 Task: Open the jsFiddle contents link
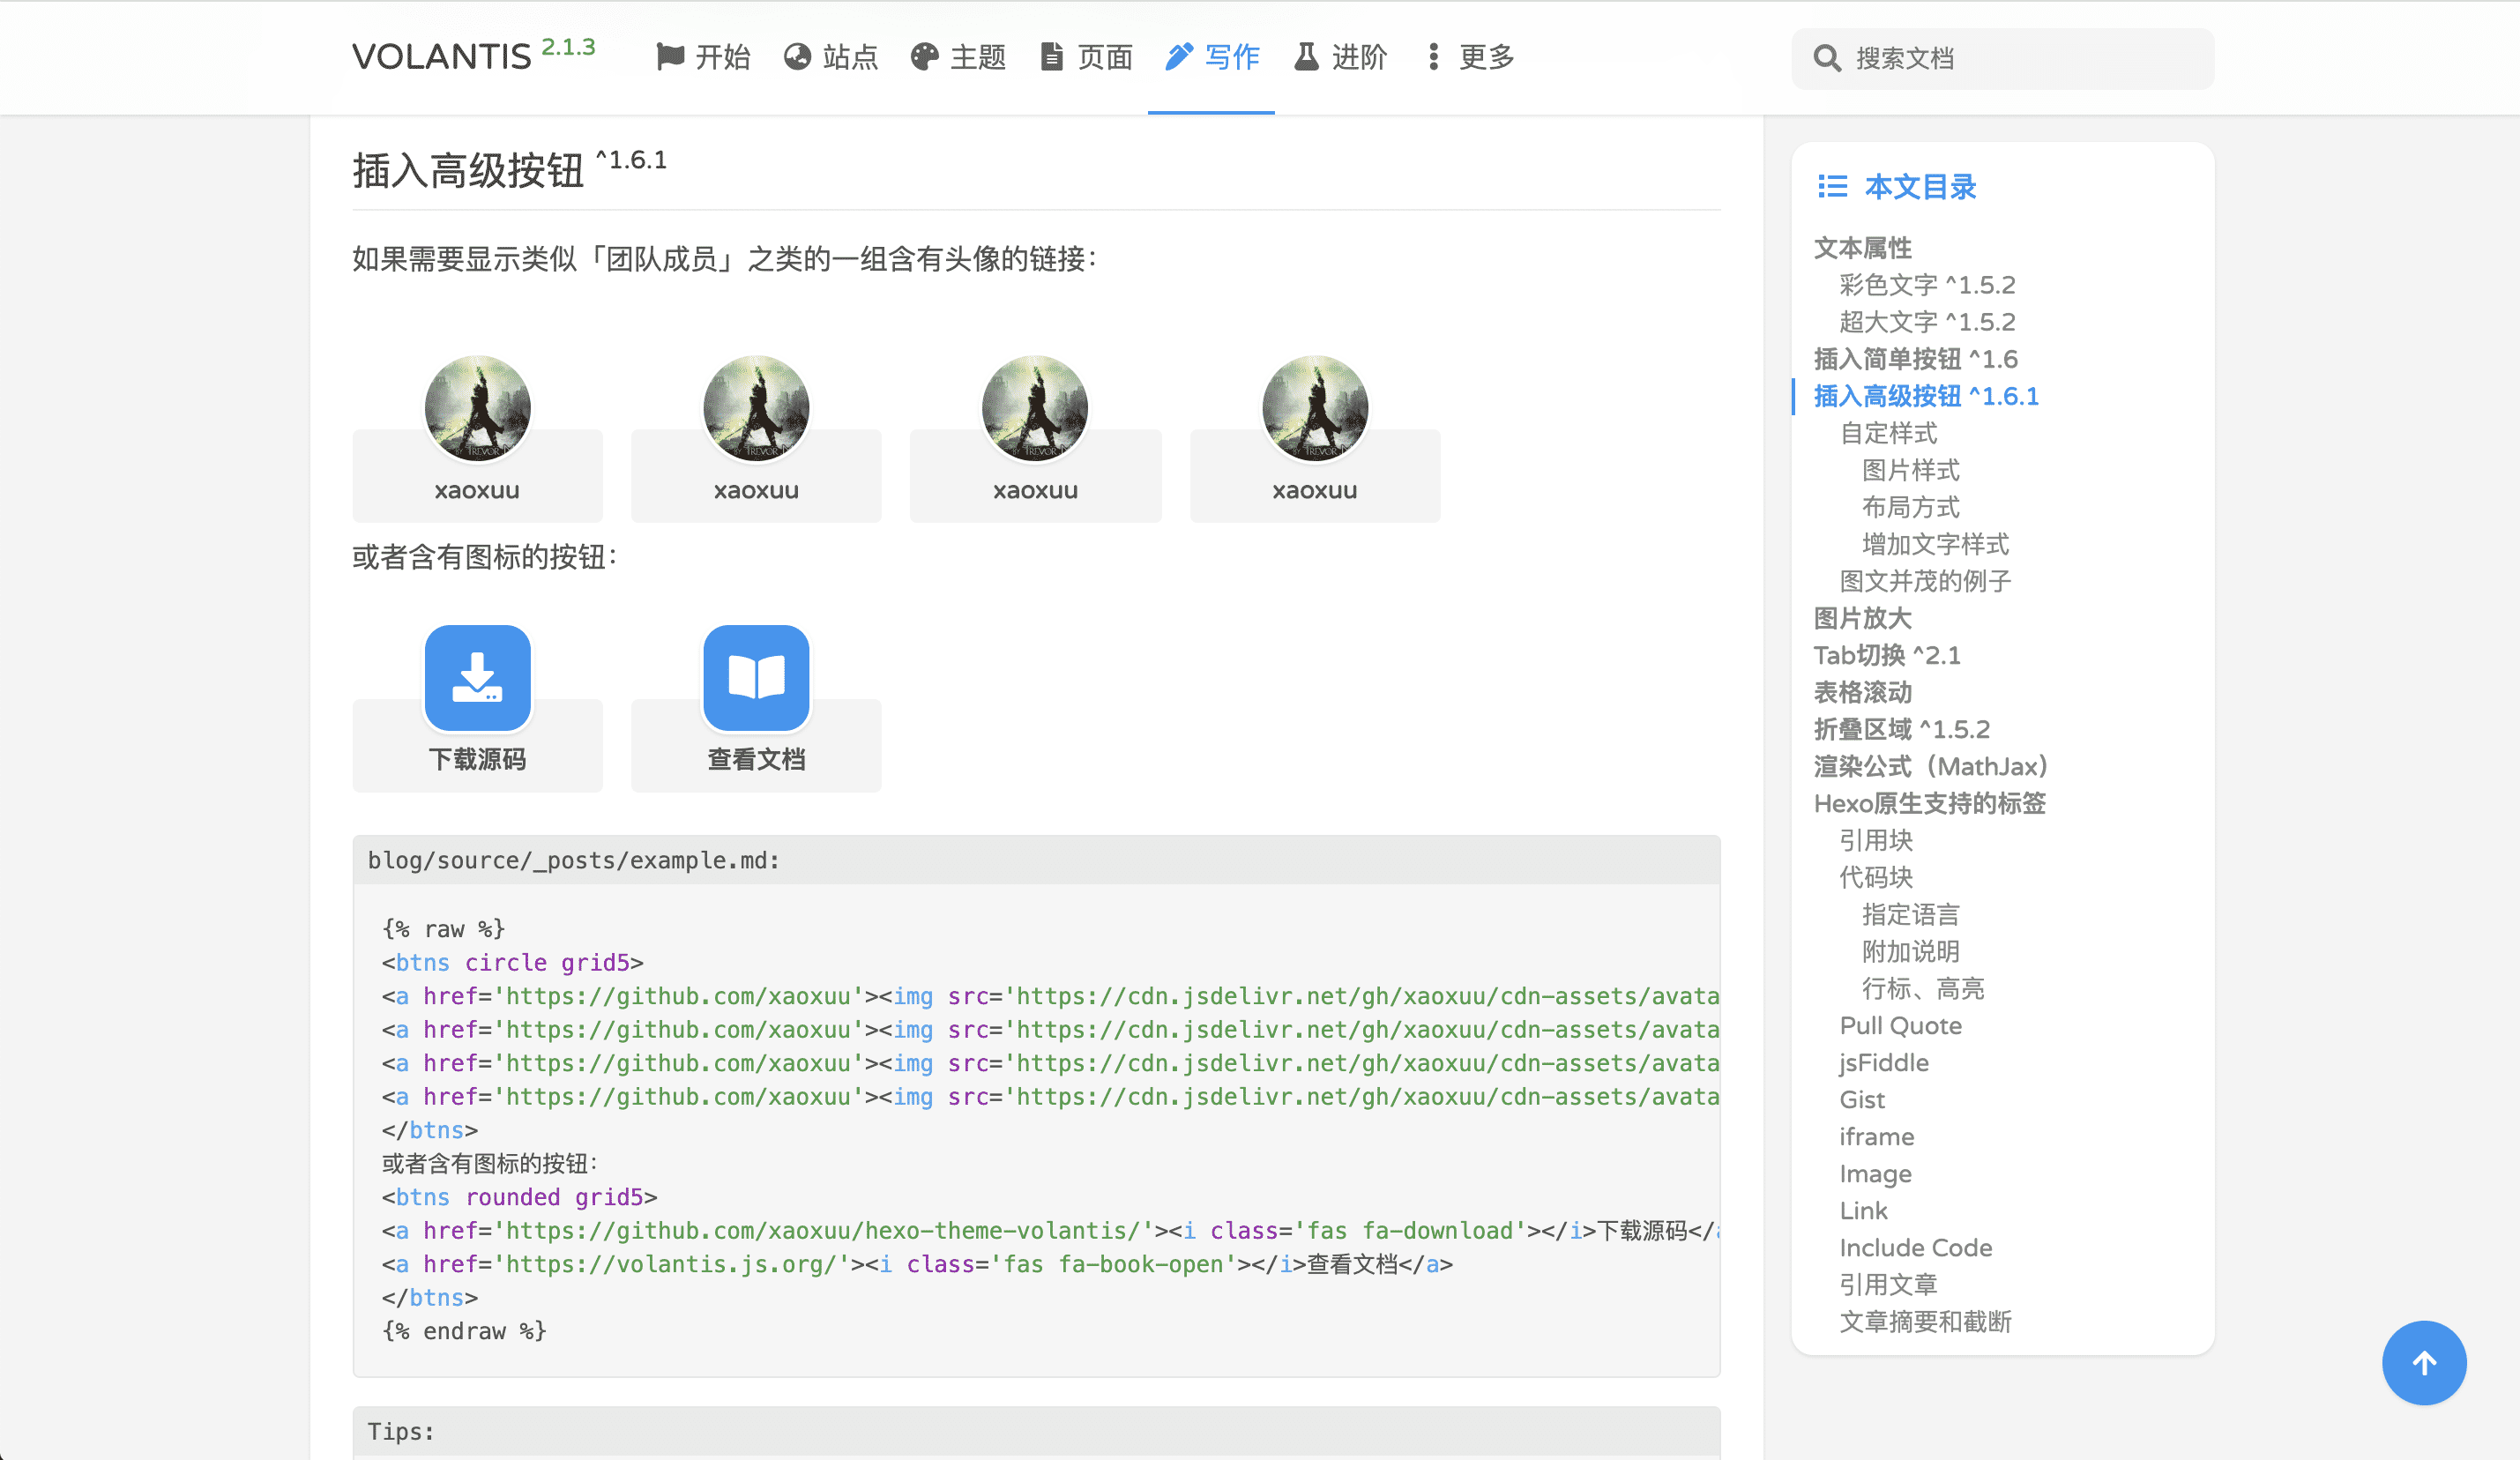point(1884,1062)
